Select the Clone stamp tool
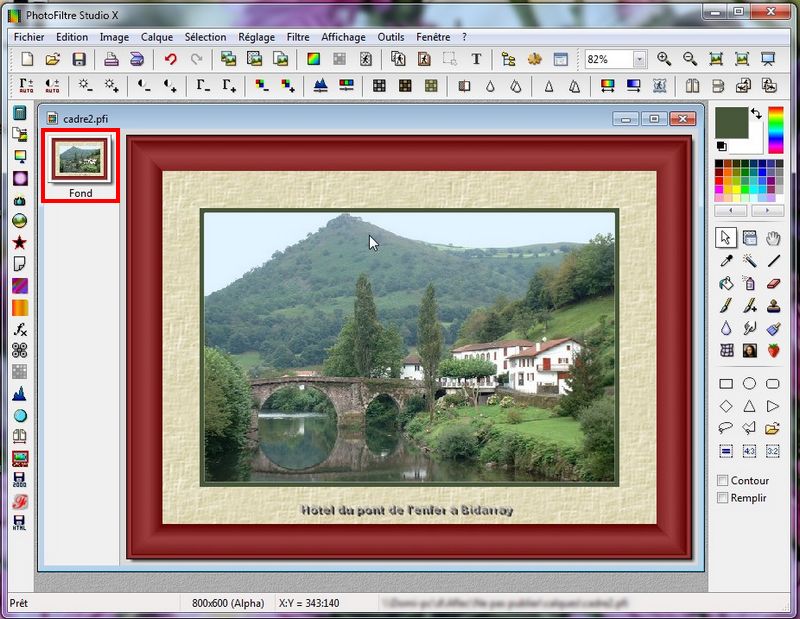This screenshot has width=800, height=619. (773, 305)
